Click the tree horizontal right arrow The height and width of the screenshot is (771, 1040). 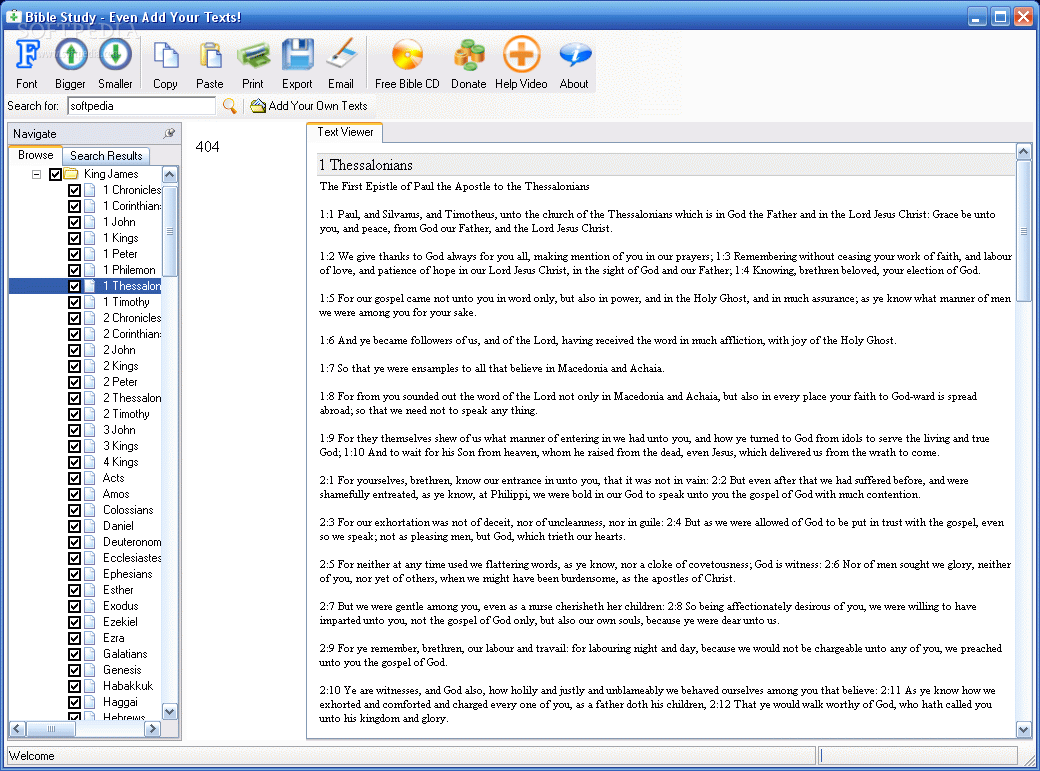pyautogui.click(x=153, y=729)
